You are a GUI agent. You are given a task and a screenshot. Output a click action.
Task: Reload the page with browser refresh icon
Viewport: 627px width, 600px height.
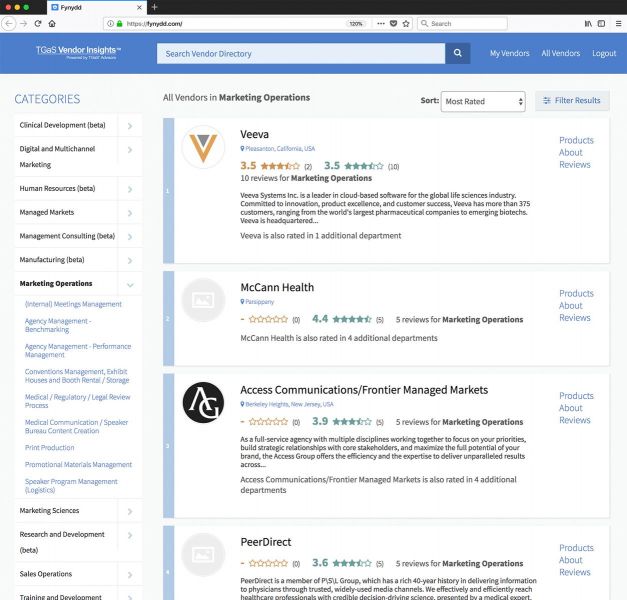point(38,23)
